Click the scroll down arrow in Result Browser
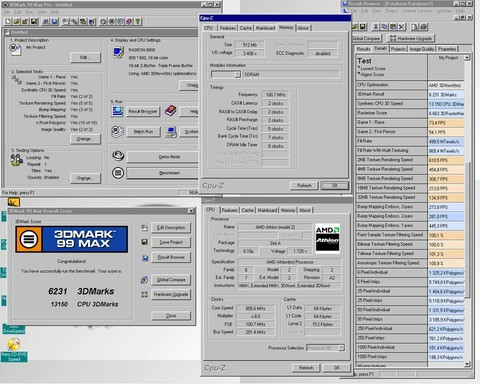The width and height of the screenshot is (480, 384). click(467, 364)
